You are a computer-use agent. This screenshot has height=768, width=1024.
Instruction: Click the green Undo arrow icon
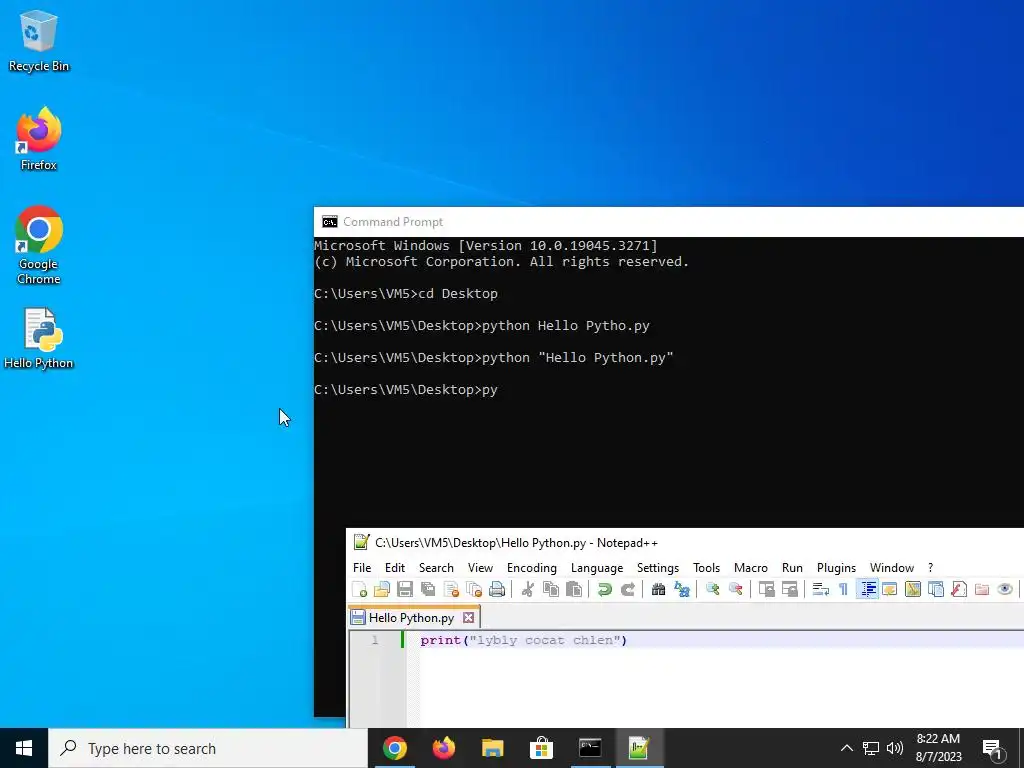pos(605,590)
